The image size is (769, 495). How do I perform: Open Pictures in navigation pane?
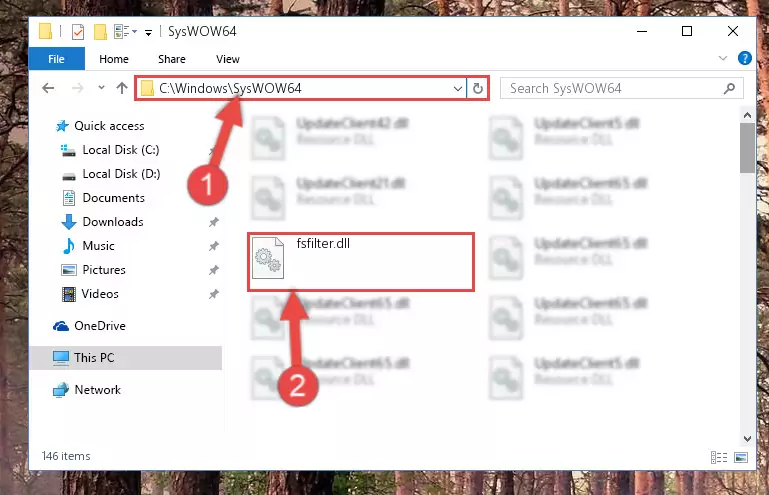coord(103,270)
